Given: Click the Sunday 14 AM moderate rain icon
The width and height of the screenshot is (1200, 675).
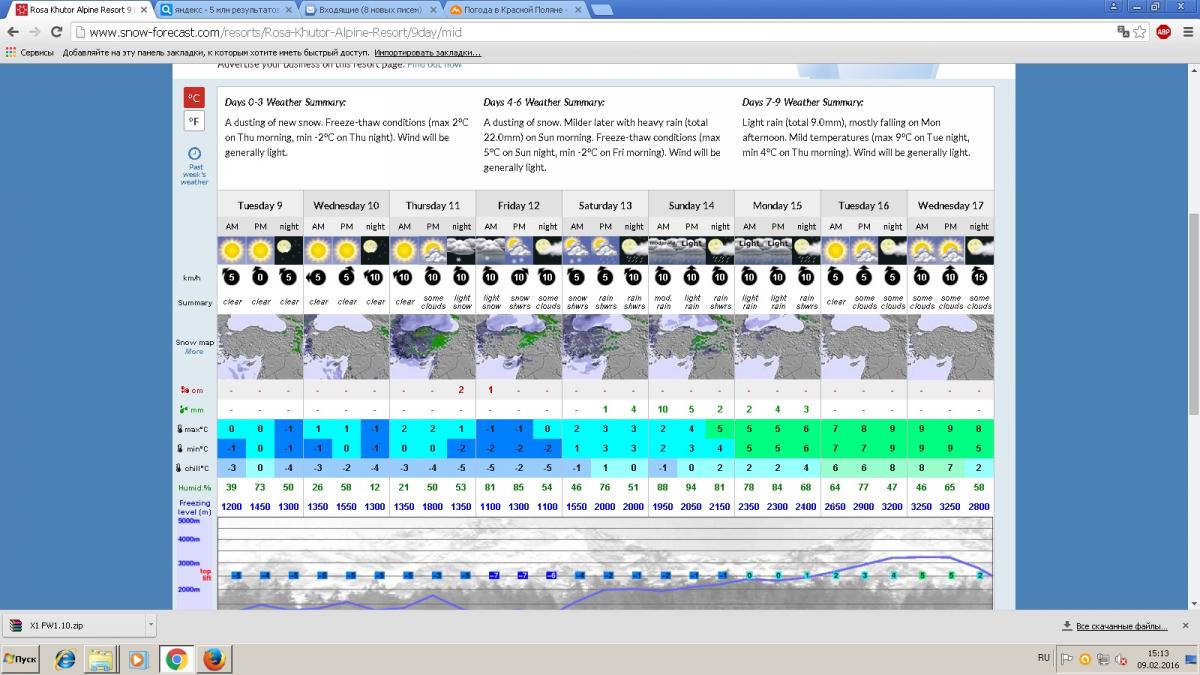Looking at the screenshot, I should (663, 250).
